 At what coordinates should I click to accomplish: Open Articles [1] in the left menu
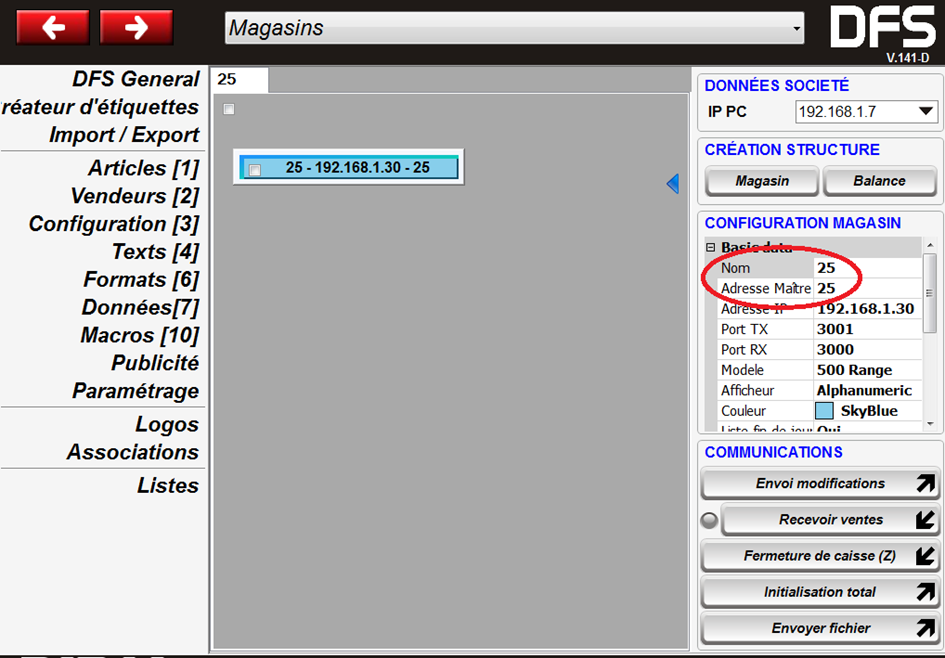click(143, 168)
